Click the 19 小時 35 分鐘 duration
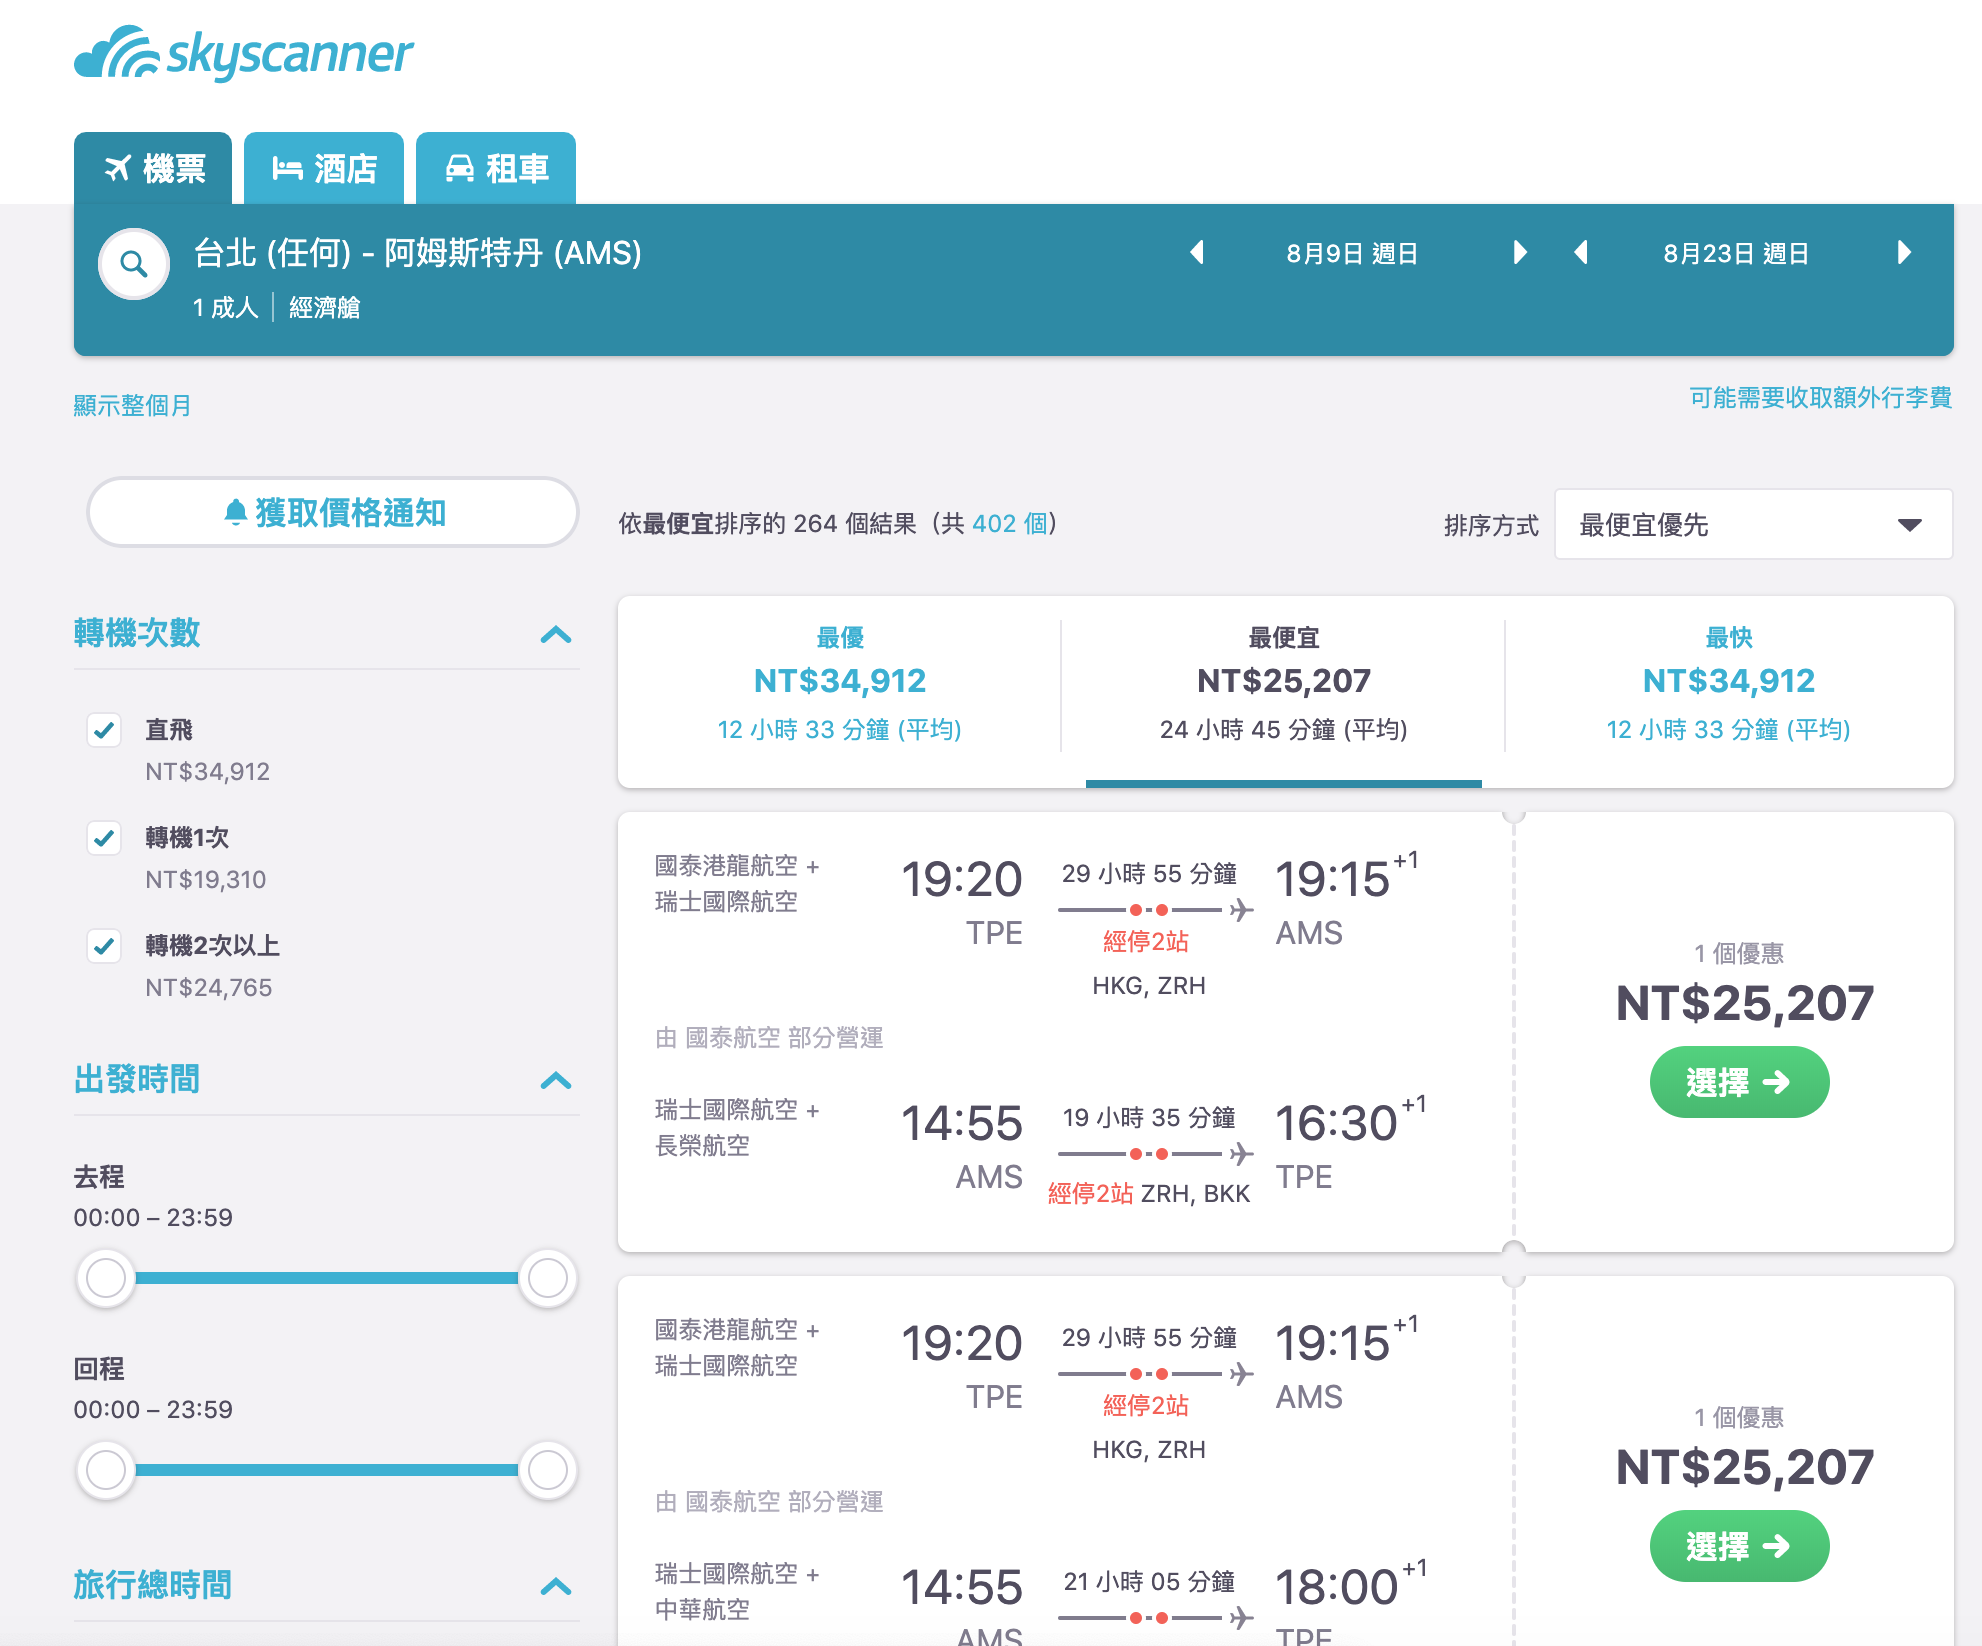The width and height of the screenshot is (1982, 1646). [1149, 1117]
